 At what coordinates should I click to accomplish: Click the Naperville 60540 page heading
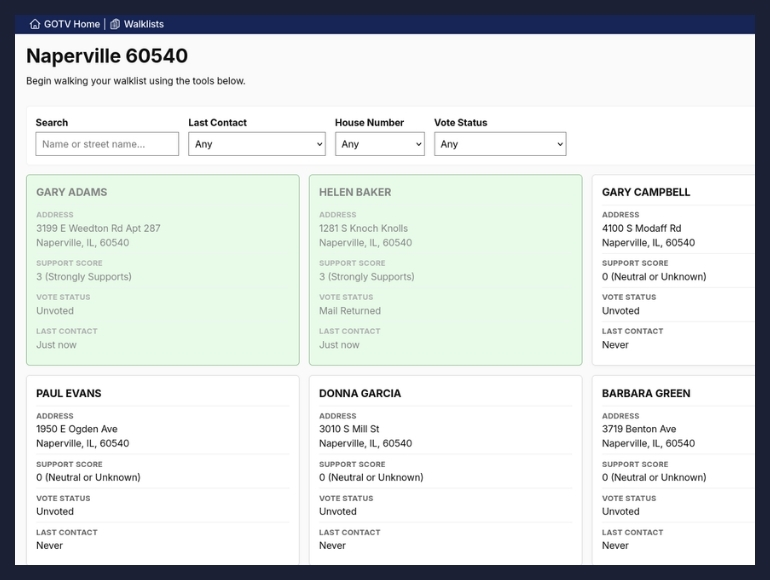click(x=107, y=56)
